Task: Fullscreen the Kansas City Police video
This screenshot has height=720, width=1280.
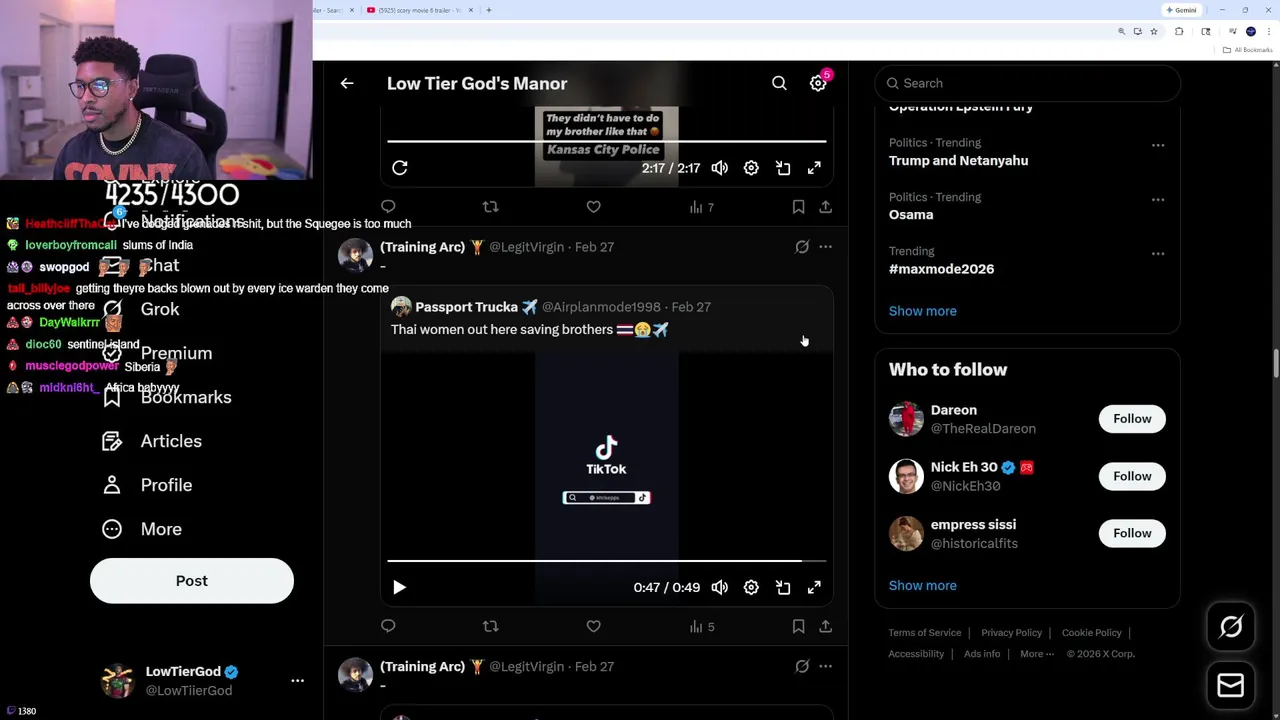Action: [x=814, y=168]
